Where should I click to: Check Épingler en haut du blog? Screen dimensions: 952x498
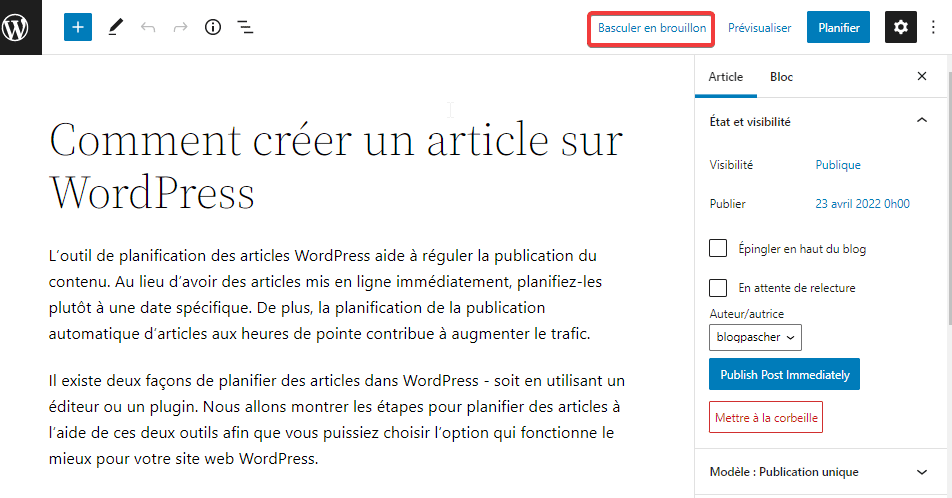(x=718, y=248)
